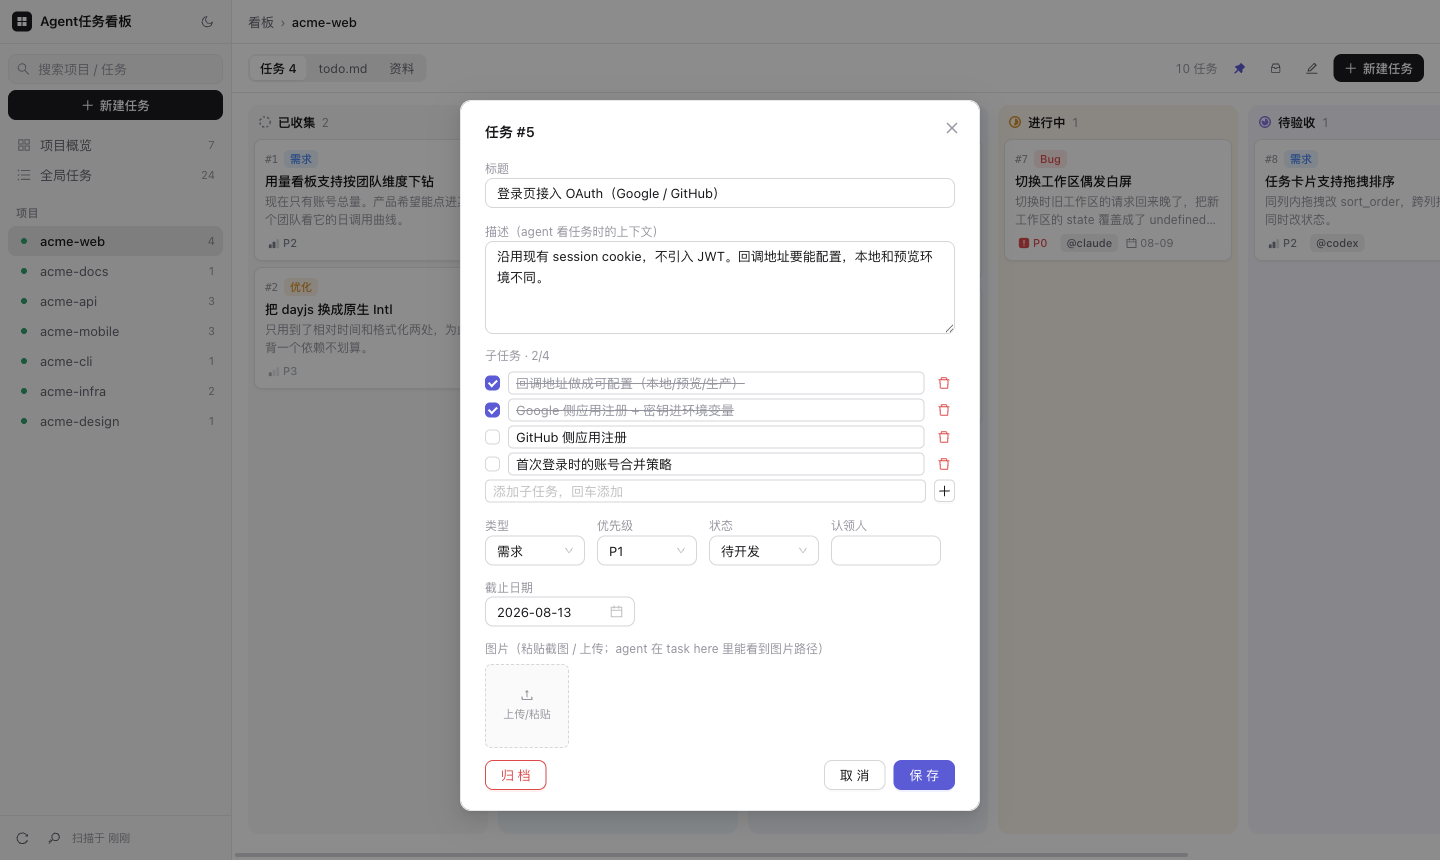The height and width of the screenshot is (860, 1440).
Task: Select acme-api project in sidebar
Action: [x=115, y=301]
